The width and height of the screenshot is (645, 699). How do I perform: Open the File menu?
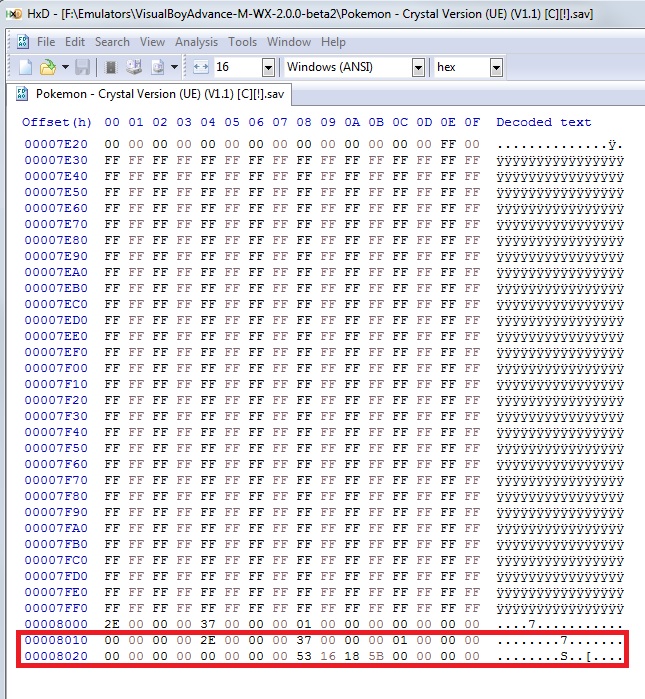pos(46,42)
